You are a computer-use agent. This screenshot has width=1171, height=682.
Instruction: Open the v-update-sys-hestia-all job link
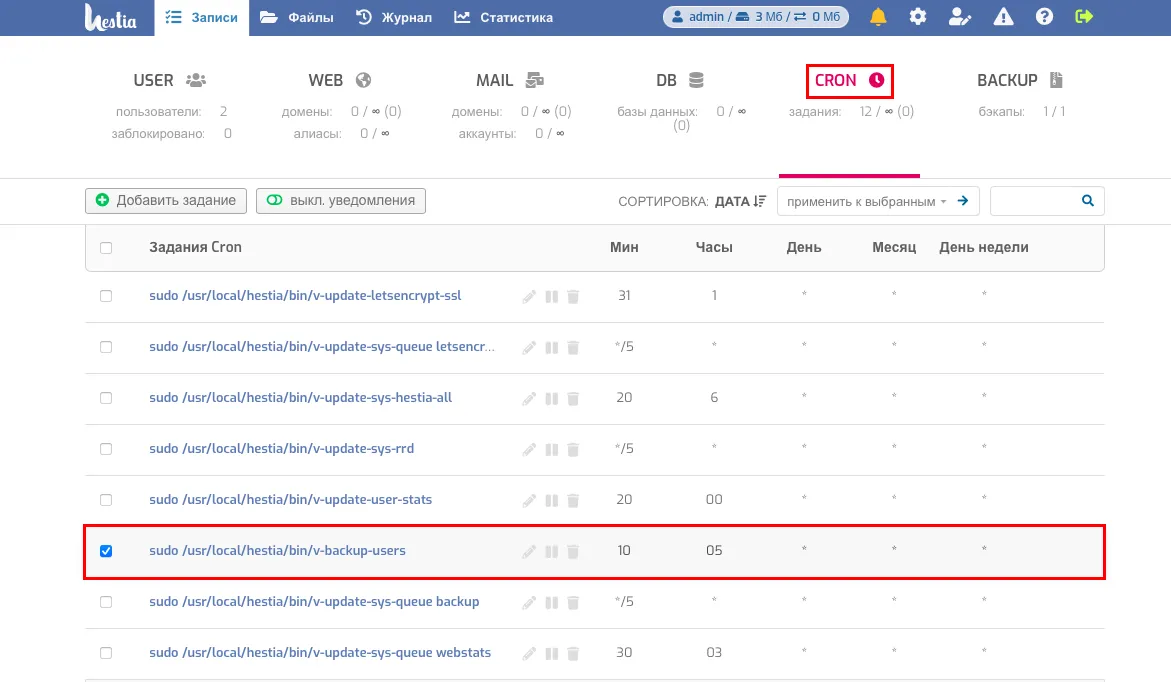point(300,398)
